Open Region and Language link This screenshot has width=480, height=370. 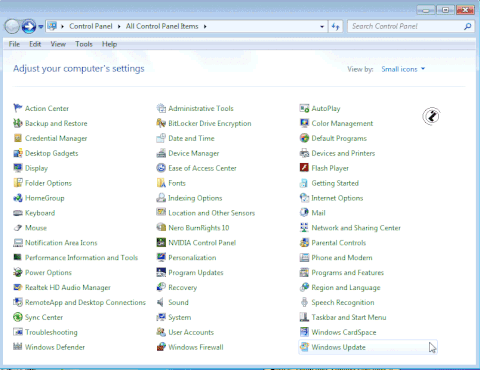pyautogui.click(x=346, y=287)
